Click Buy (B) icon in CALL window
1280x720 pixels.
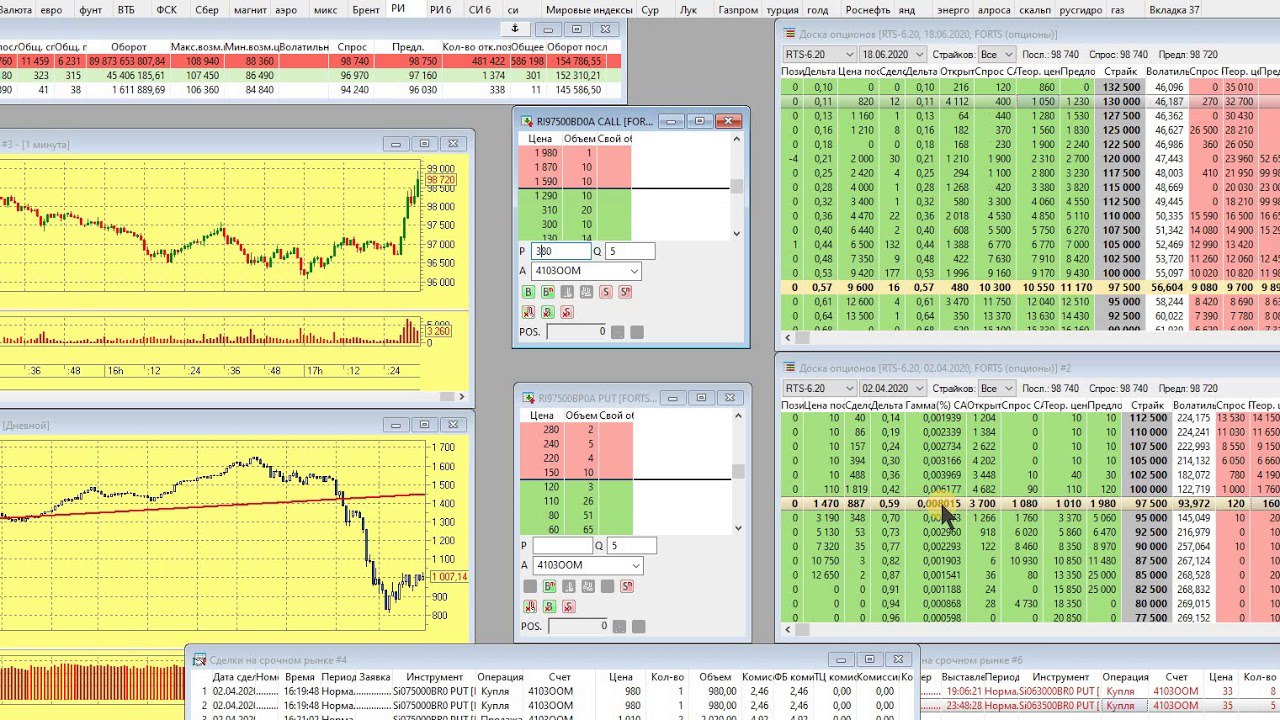pos(528,292)
